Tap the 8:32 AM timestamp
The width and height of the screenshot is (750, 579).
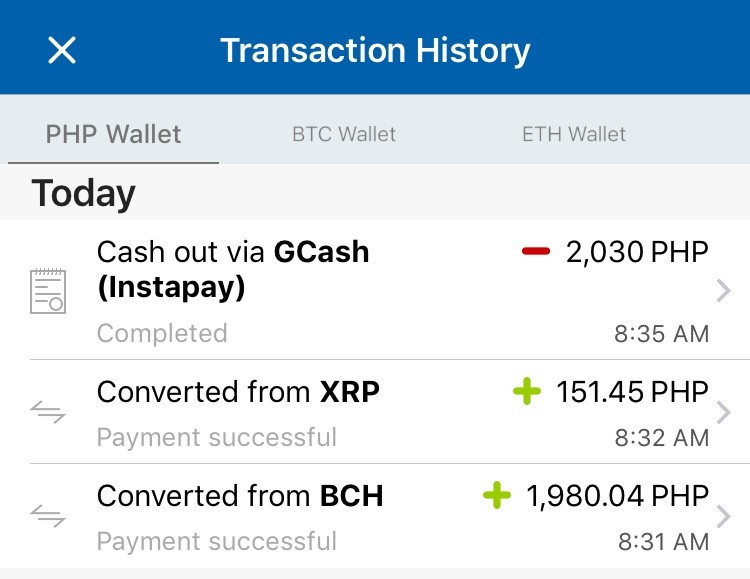tap(662, 437)
